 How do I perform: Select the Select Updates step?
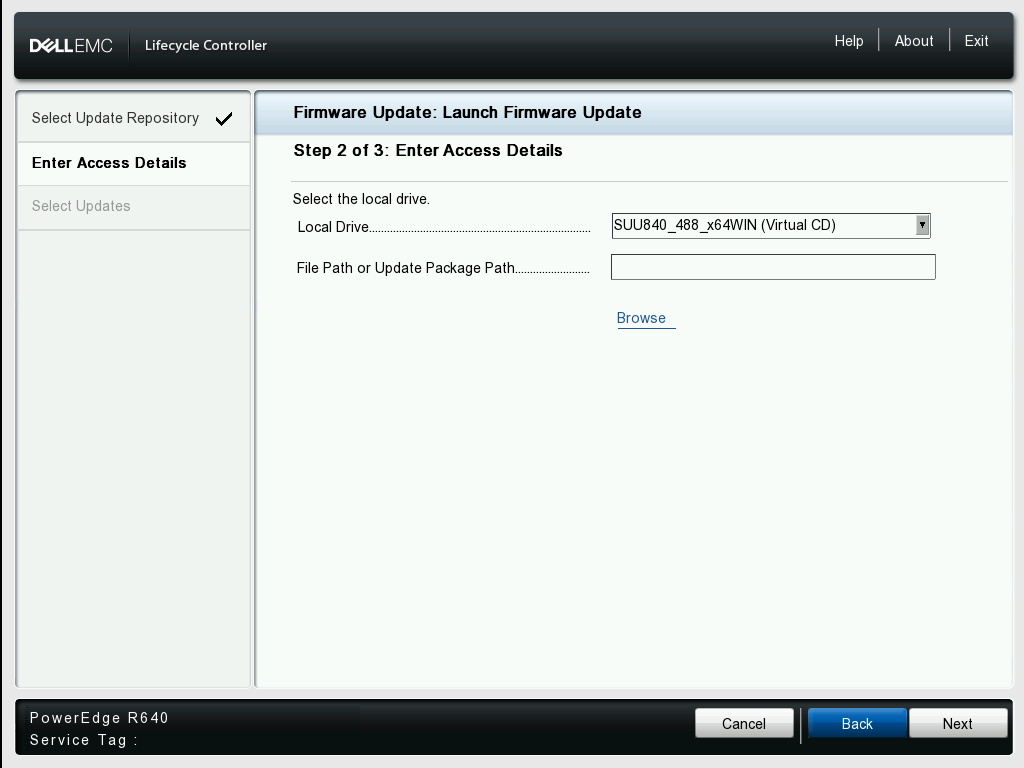133,206
